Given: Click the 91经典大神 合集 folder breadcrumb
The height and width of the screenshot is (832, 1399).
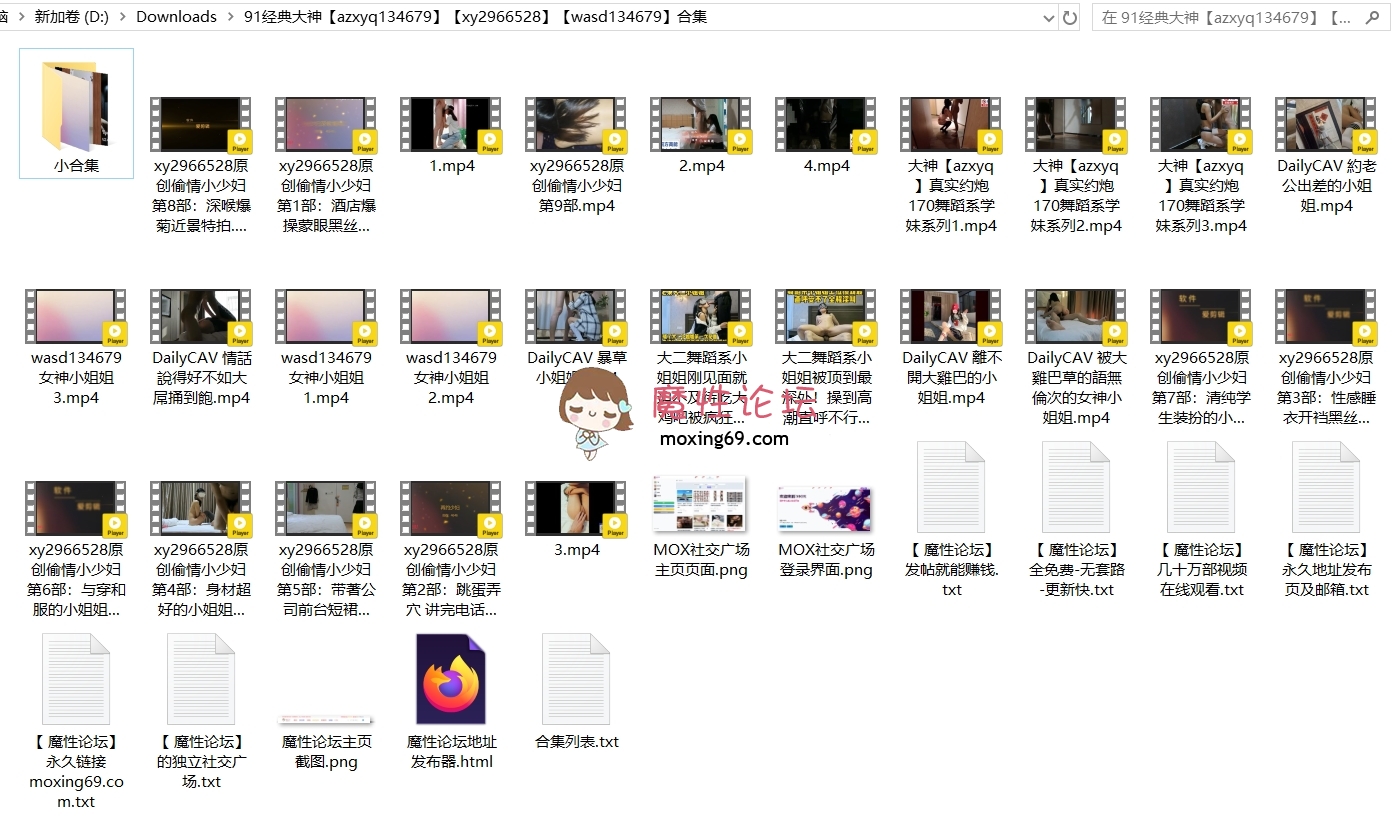Looking at the screenshot, I should click(475, 17).
